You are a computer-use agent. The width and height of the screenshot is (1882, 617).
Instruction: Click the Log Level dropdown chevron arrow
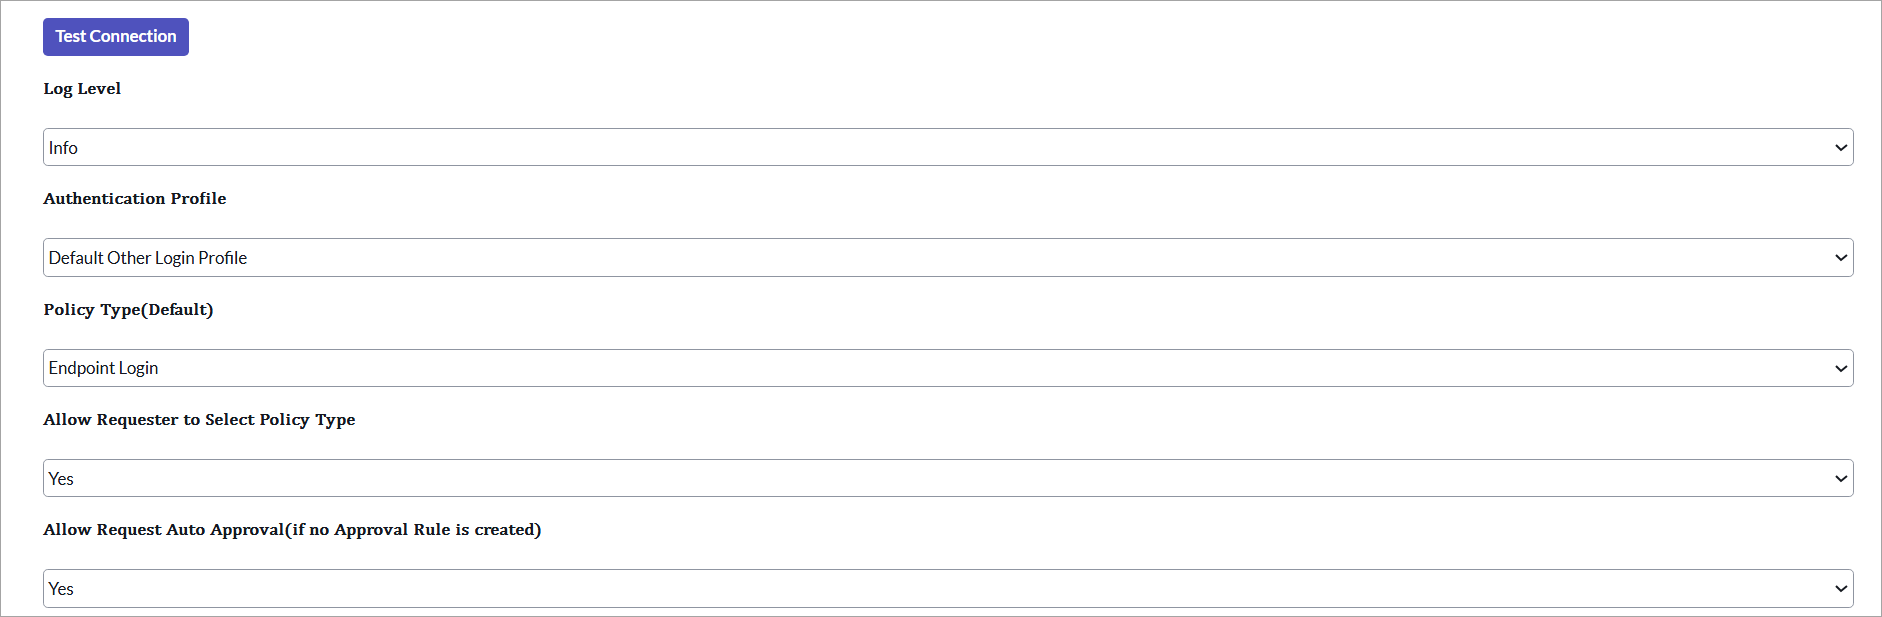[1840, 148]
